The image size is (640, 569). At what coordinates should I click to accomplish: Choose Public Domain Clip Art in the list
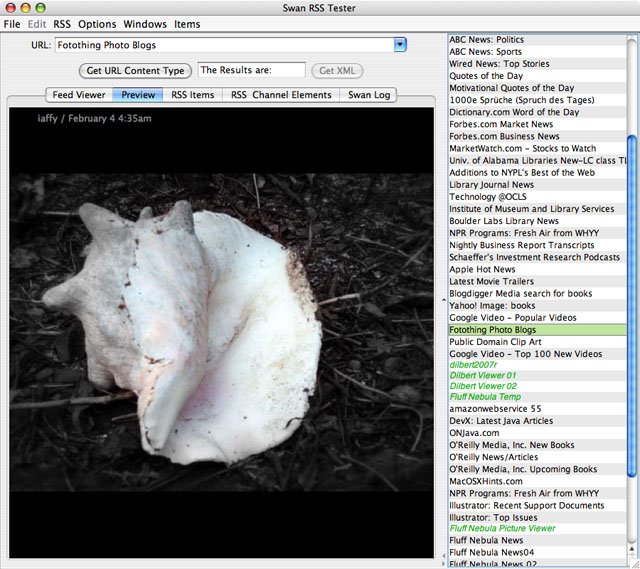point(496,342)
